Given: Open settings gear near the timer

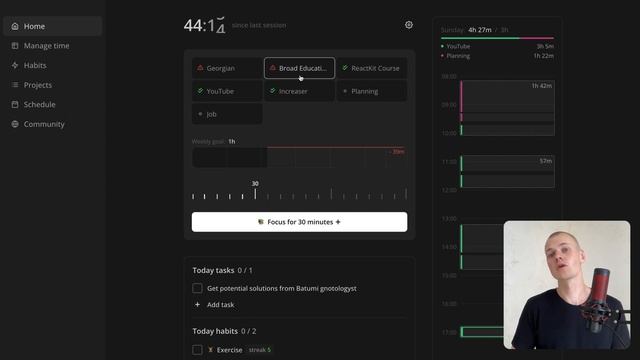Looking at the screenshot, I should [409, 25].
